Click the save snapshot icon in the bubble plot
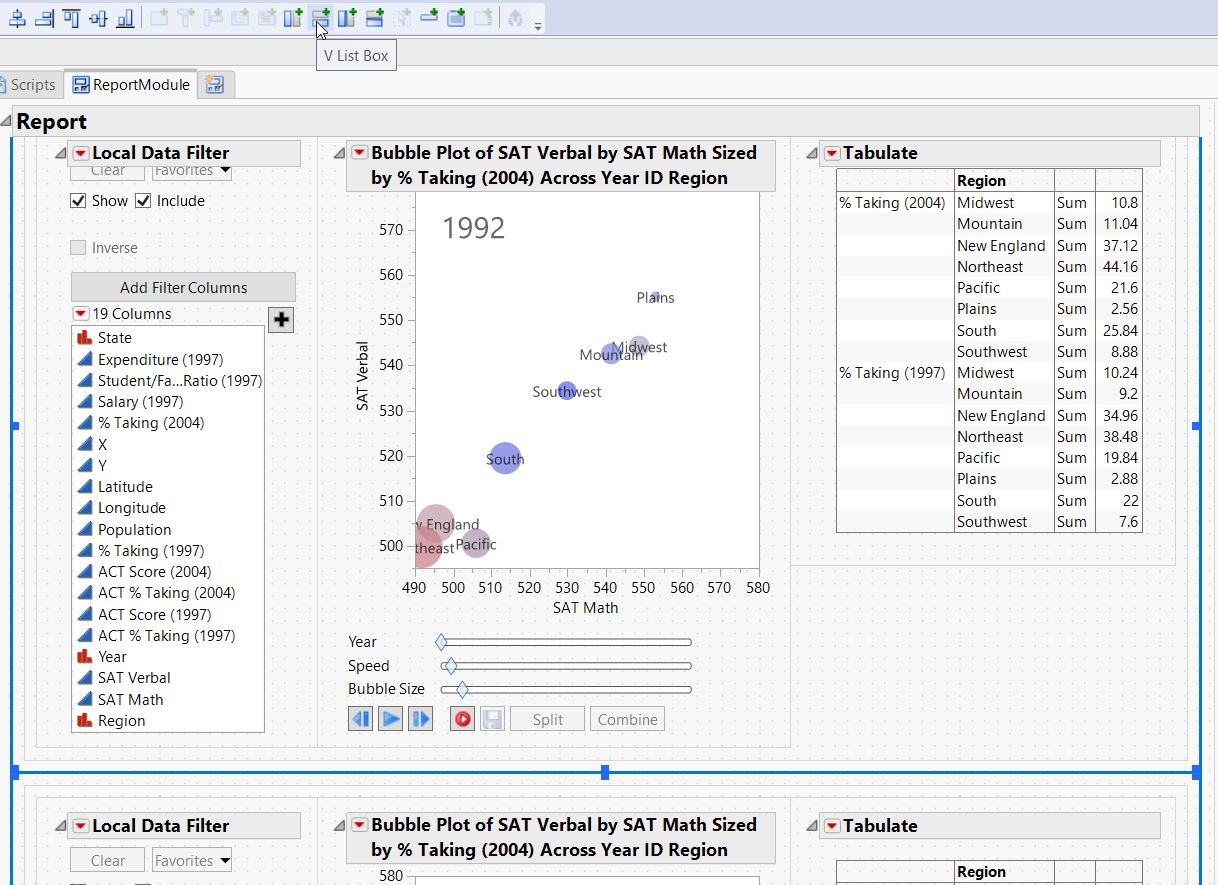 492,718
